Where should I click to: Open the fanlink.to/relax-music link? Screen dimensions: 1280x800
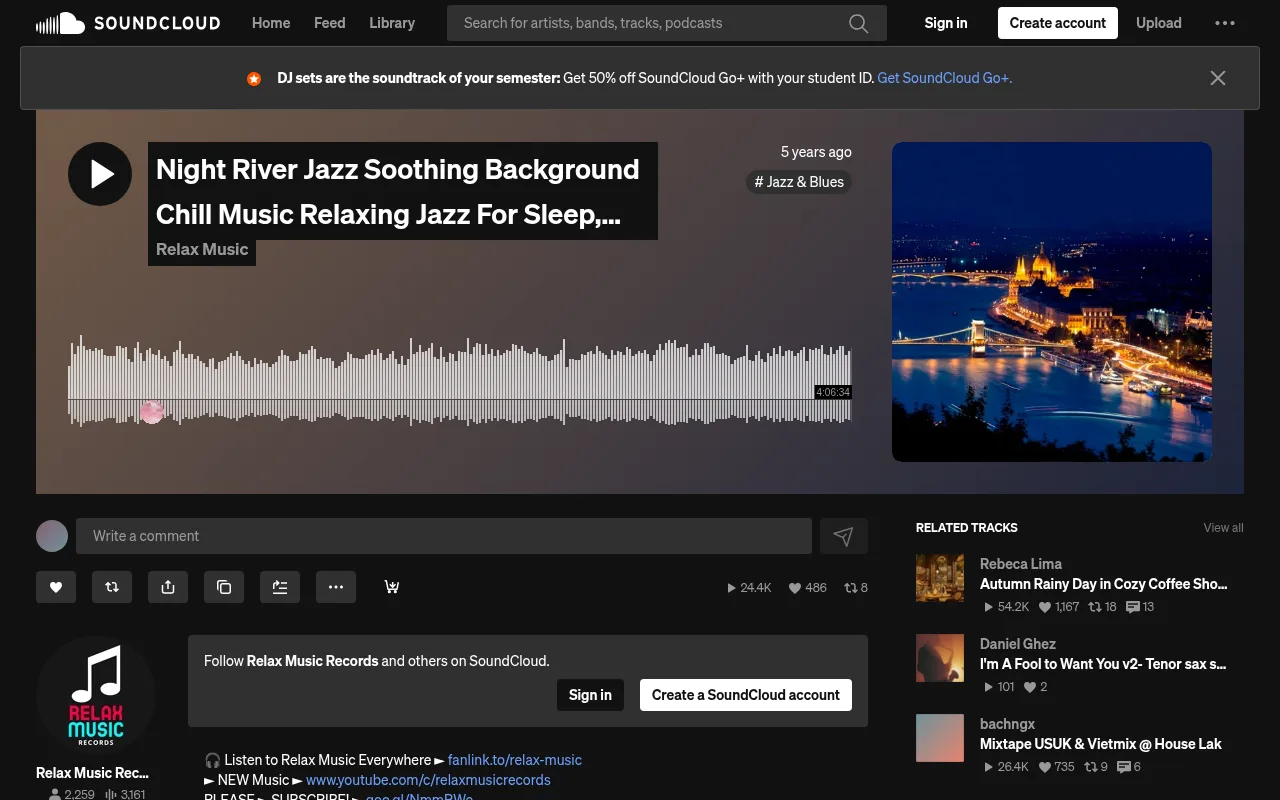(515, 760)
